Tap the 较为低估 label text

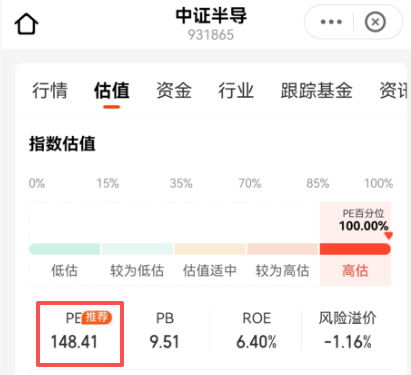coord(137,270)
